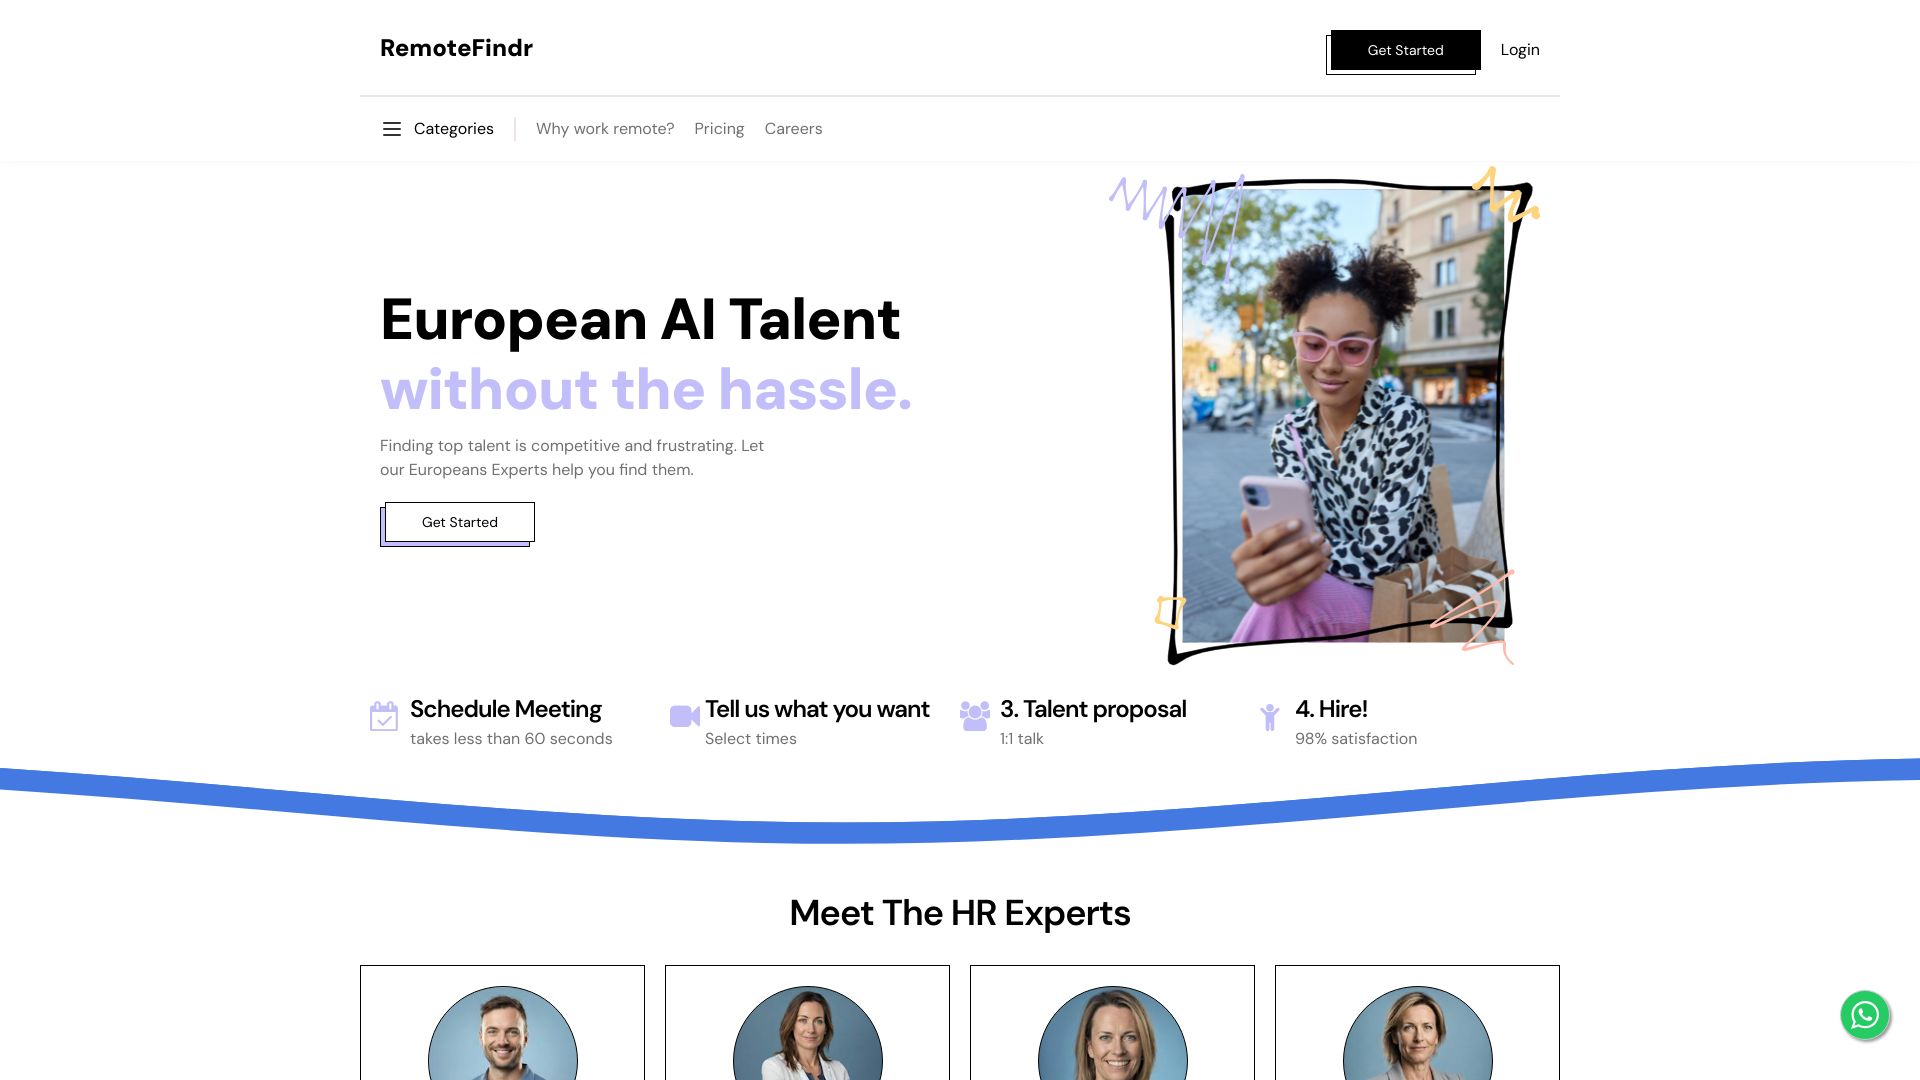The height and width of the screenshot is (1080, 1920).
Task: Click the video camera icon for Tell us what you want
Action: [x=683, y=716]
